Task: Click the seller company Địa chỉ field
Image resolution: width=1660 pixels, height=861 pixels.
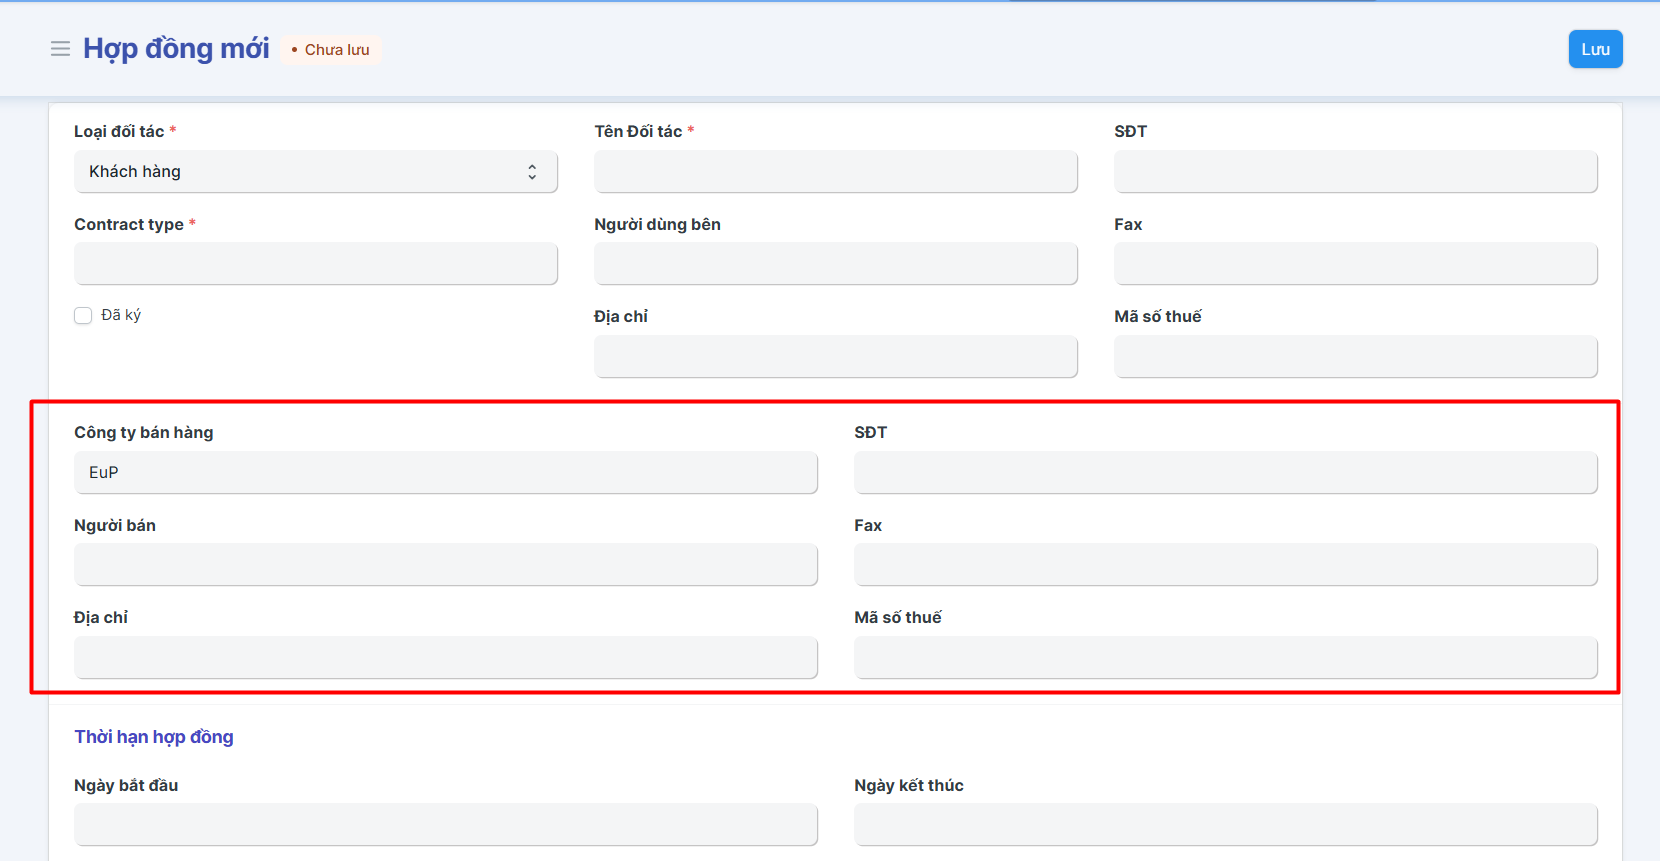Action: pos(445,658)
